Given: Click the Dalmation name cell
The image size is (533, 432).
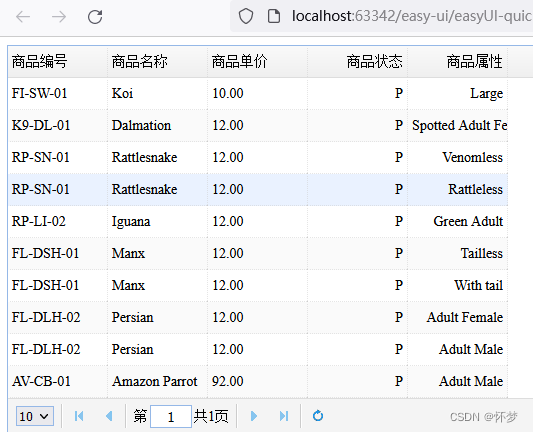Looking at the screenshot, I should [x=157, y=125].
